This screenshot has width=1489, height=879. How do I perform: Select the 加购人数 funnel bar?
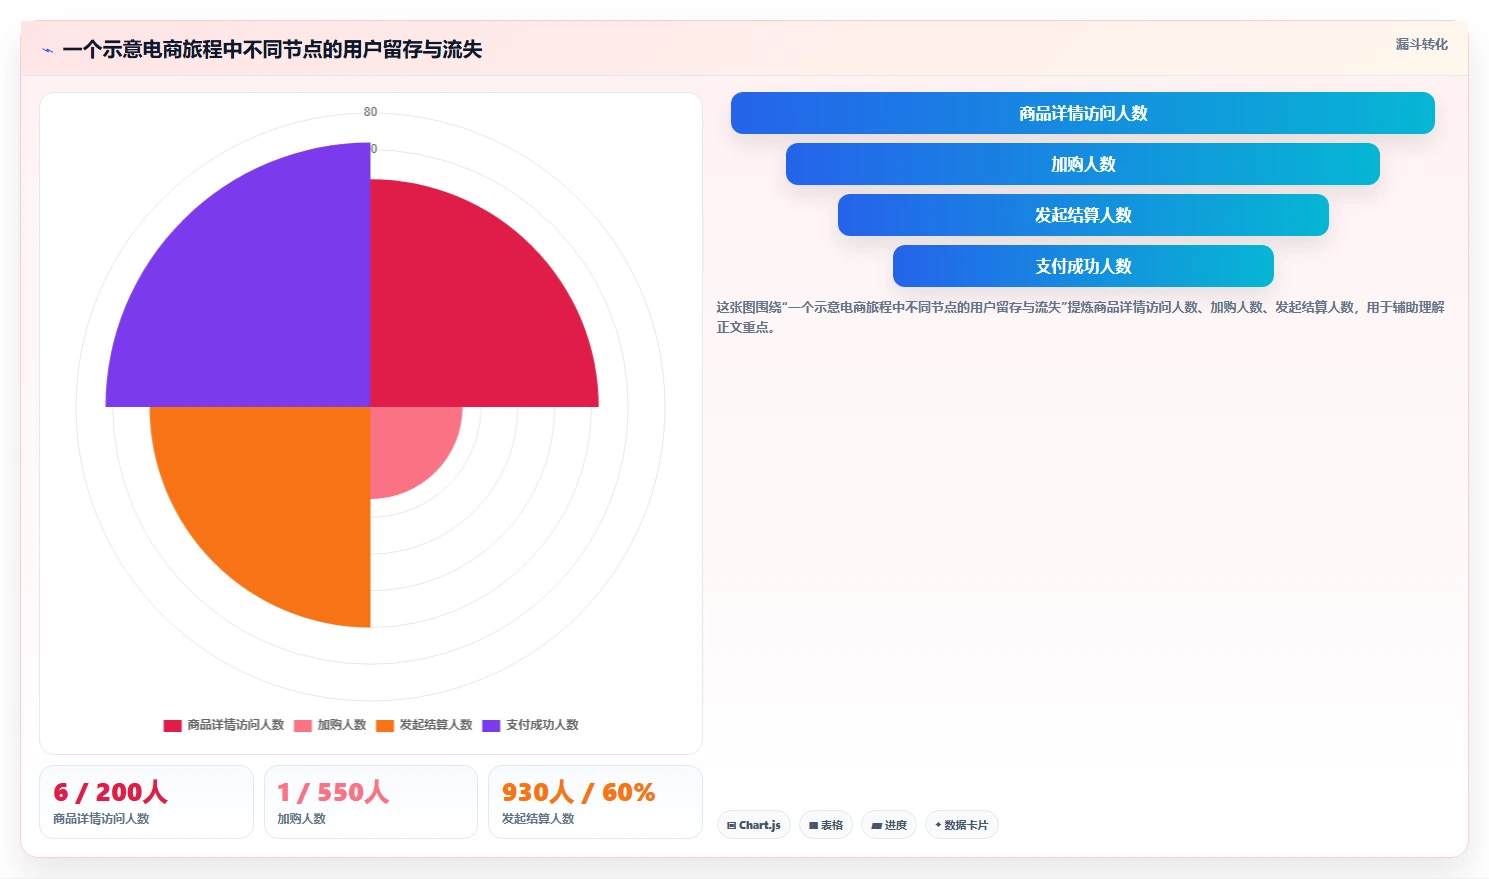[x=1082, y=164]
